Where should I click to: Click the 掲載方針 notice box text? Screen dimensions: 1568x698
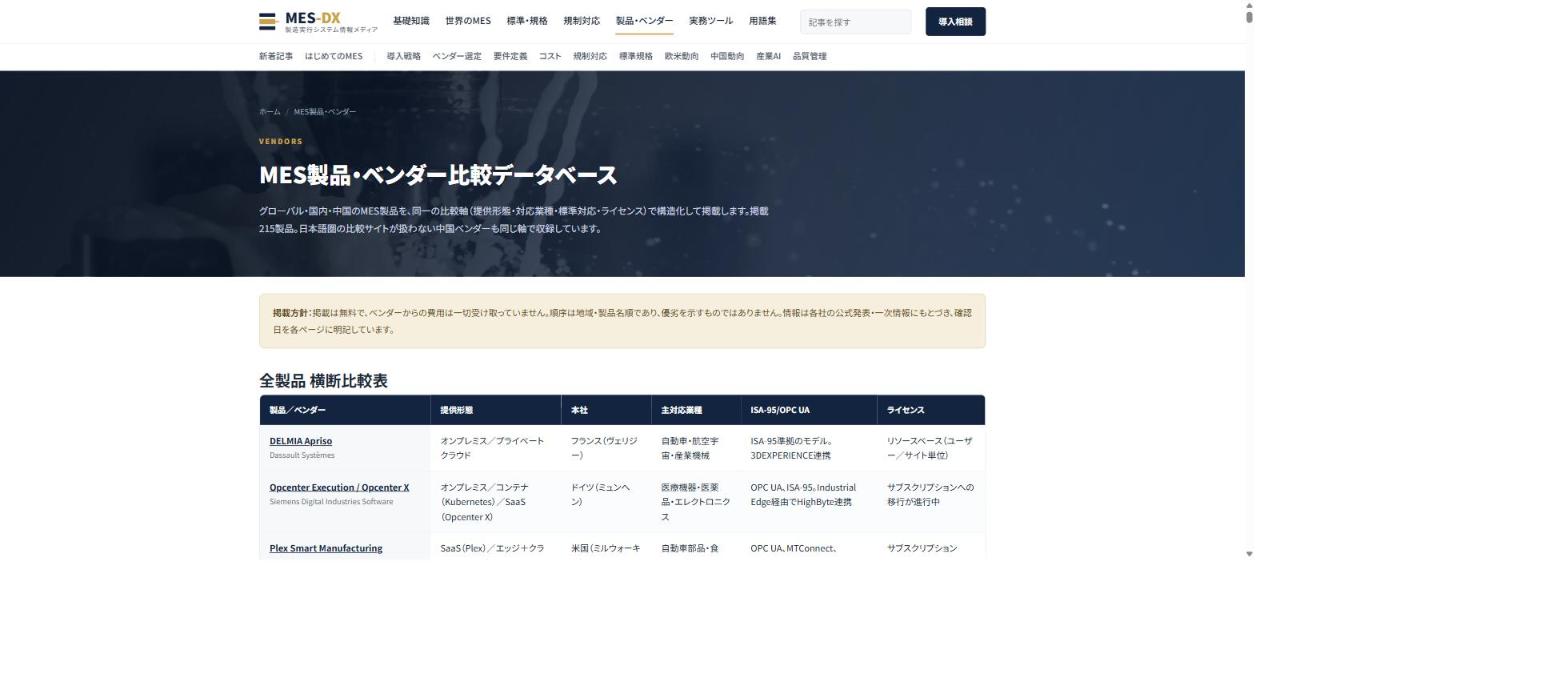(x=622, y=321)
